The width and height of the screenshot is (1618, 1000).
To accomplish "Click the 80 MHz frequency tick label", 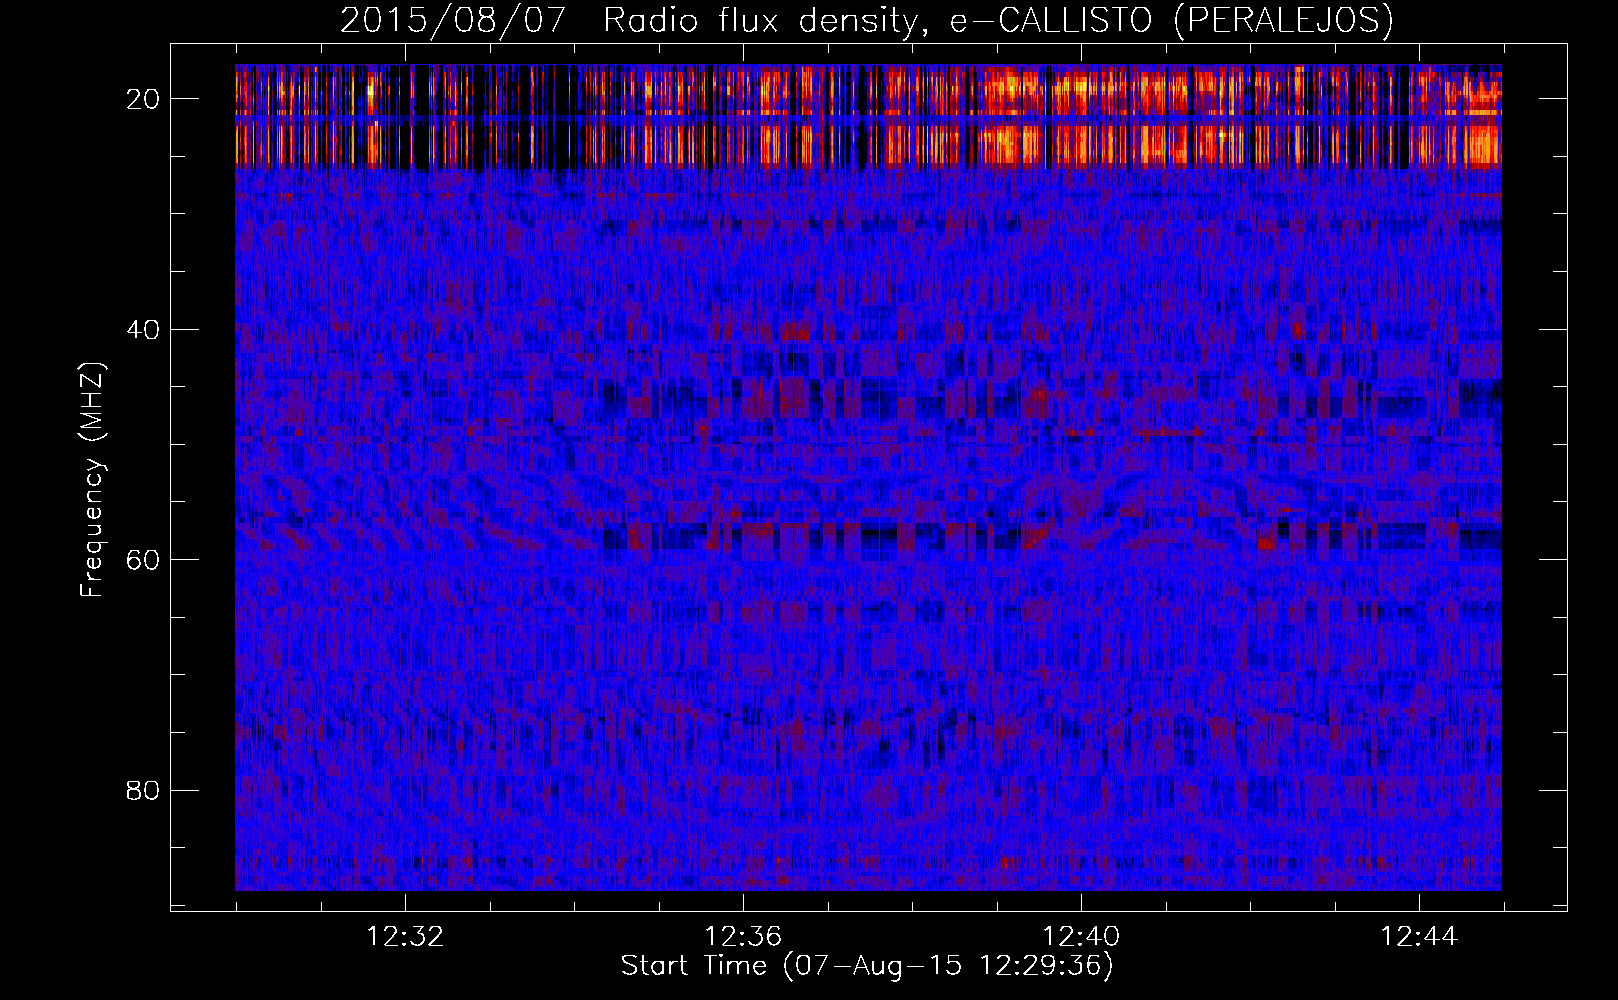I will click(x=143, y=790).
